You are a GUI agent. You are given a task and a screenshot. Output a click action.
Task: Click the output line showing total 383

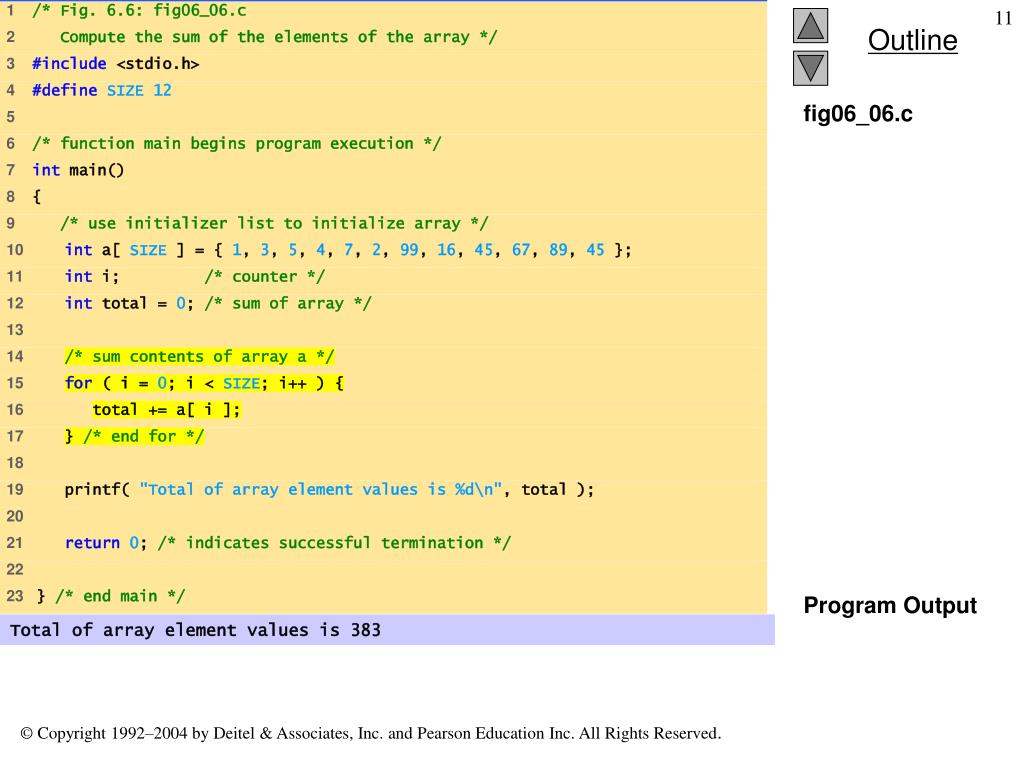coord(196,631)
